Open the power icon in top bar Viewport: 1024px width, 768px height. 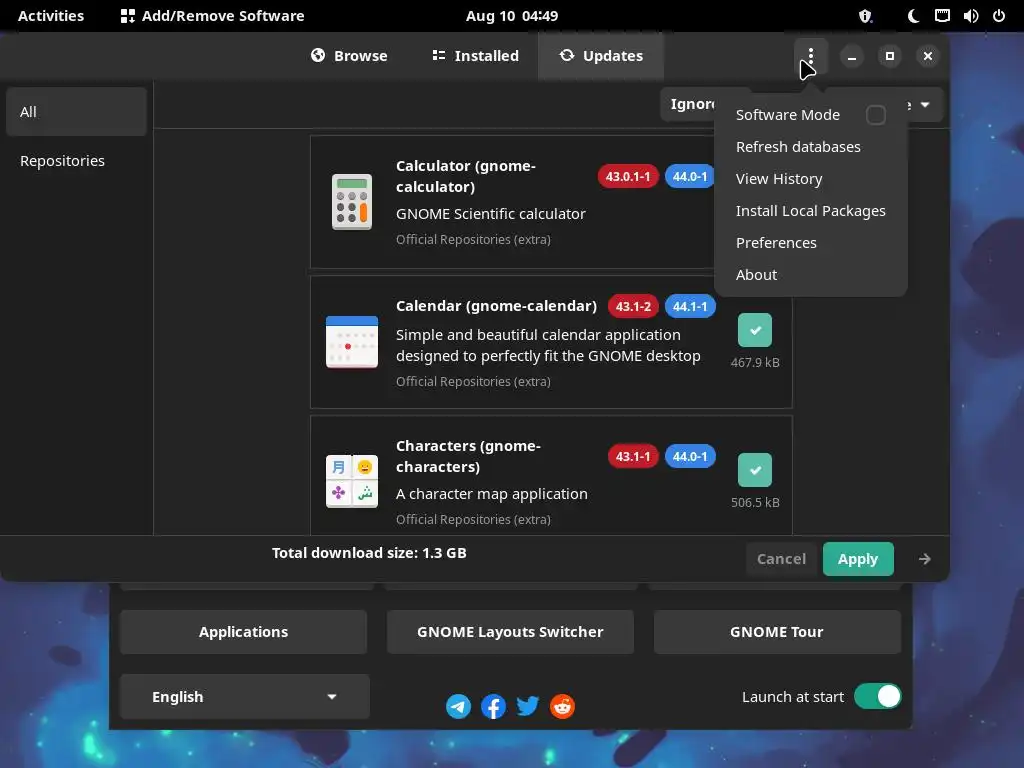(999, 16)
